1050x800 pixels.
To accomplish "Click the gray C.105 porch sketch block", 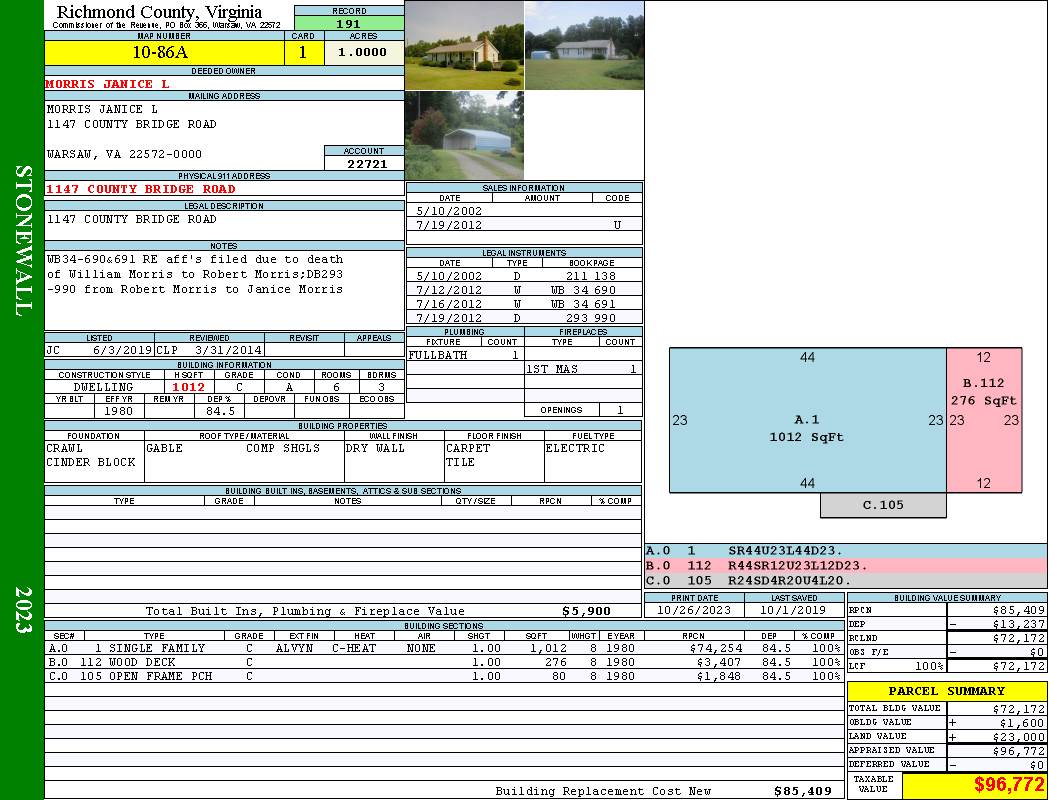I will coord(883,505).
